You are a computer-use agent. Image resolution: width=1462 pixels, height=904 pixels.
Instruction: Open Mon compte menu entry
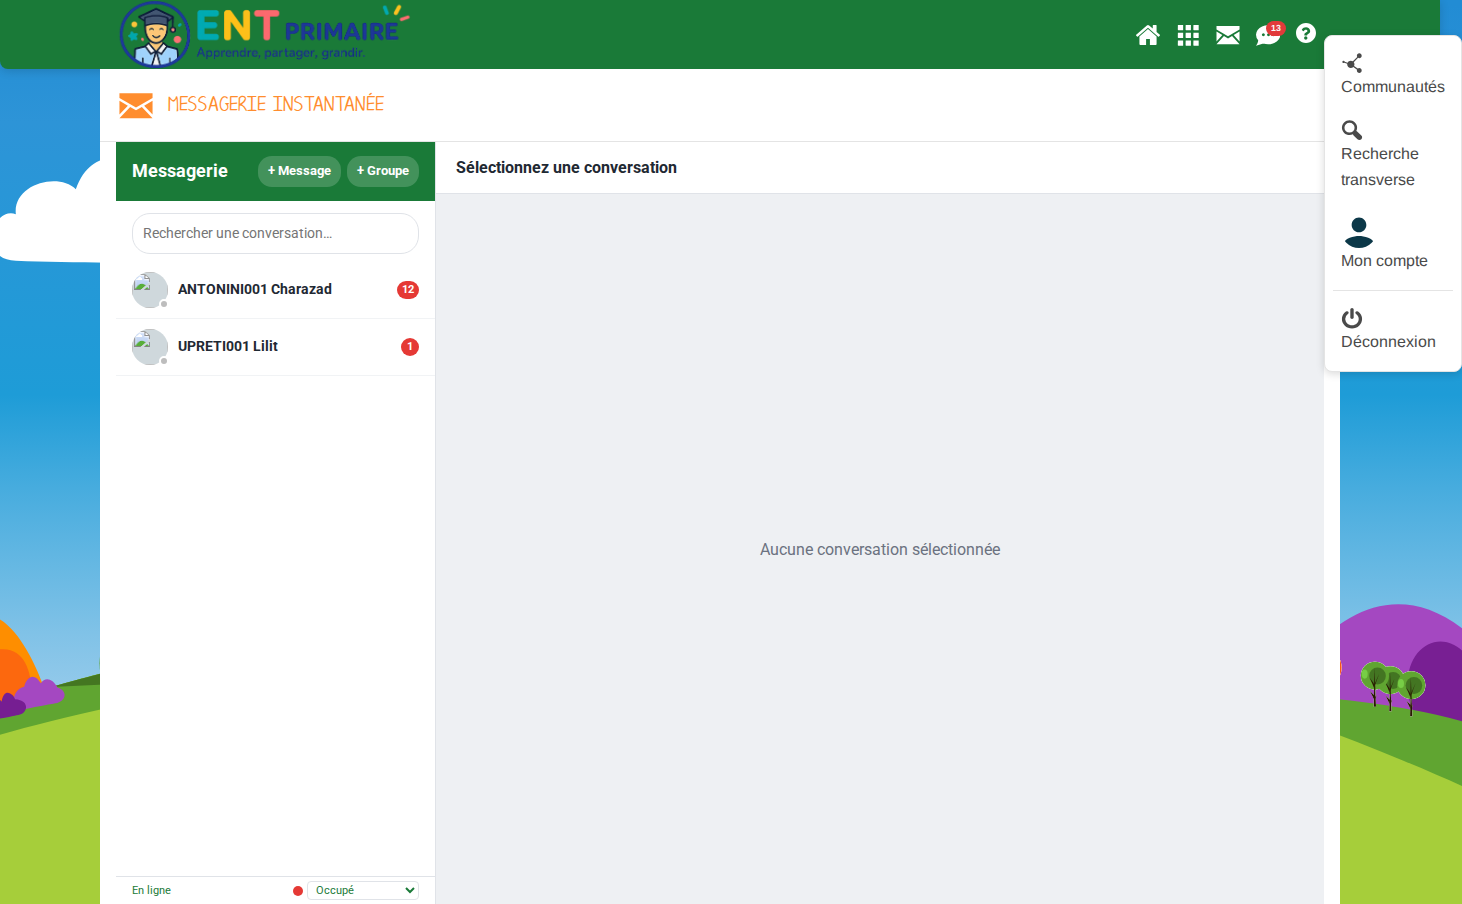pos(1393,243)
